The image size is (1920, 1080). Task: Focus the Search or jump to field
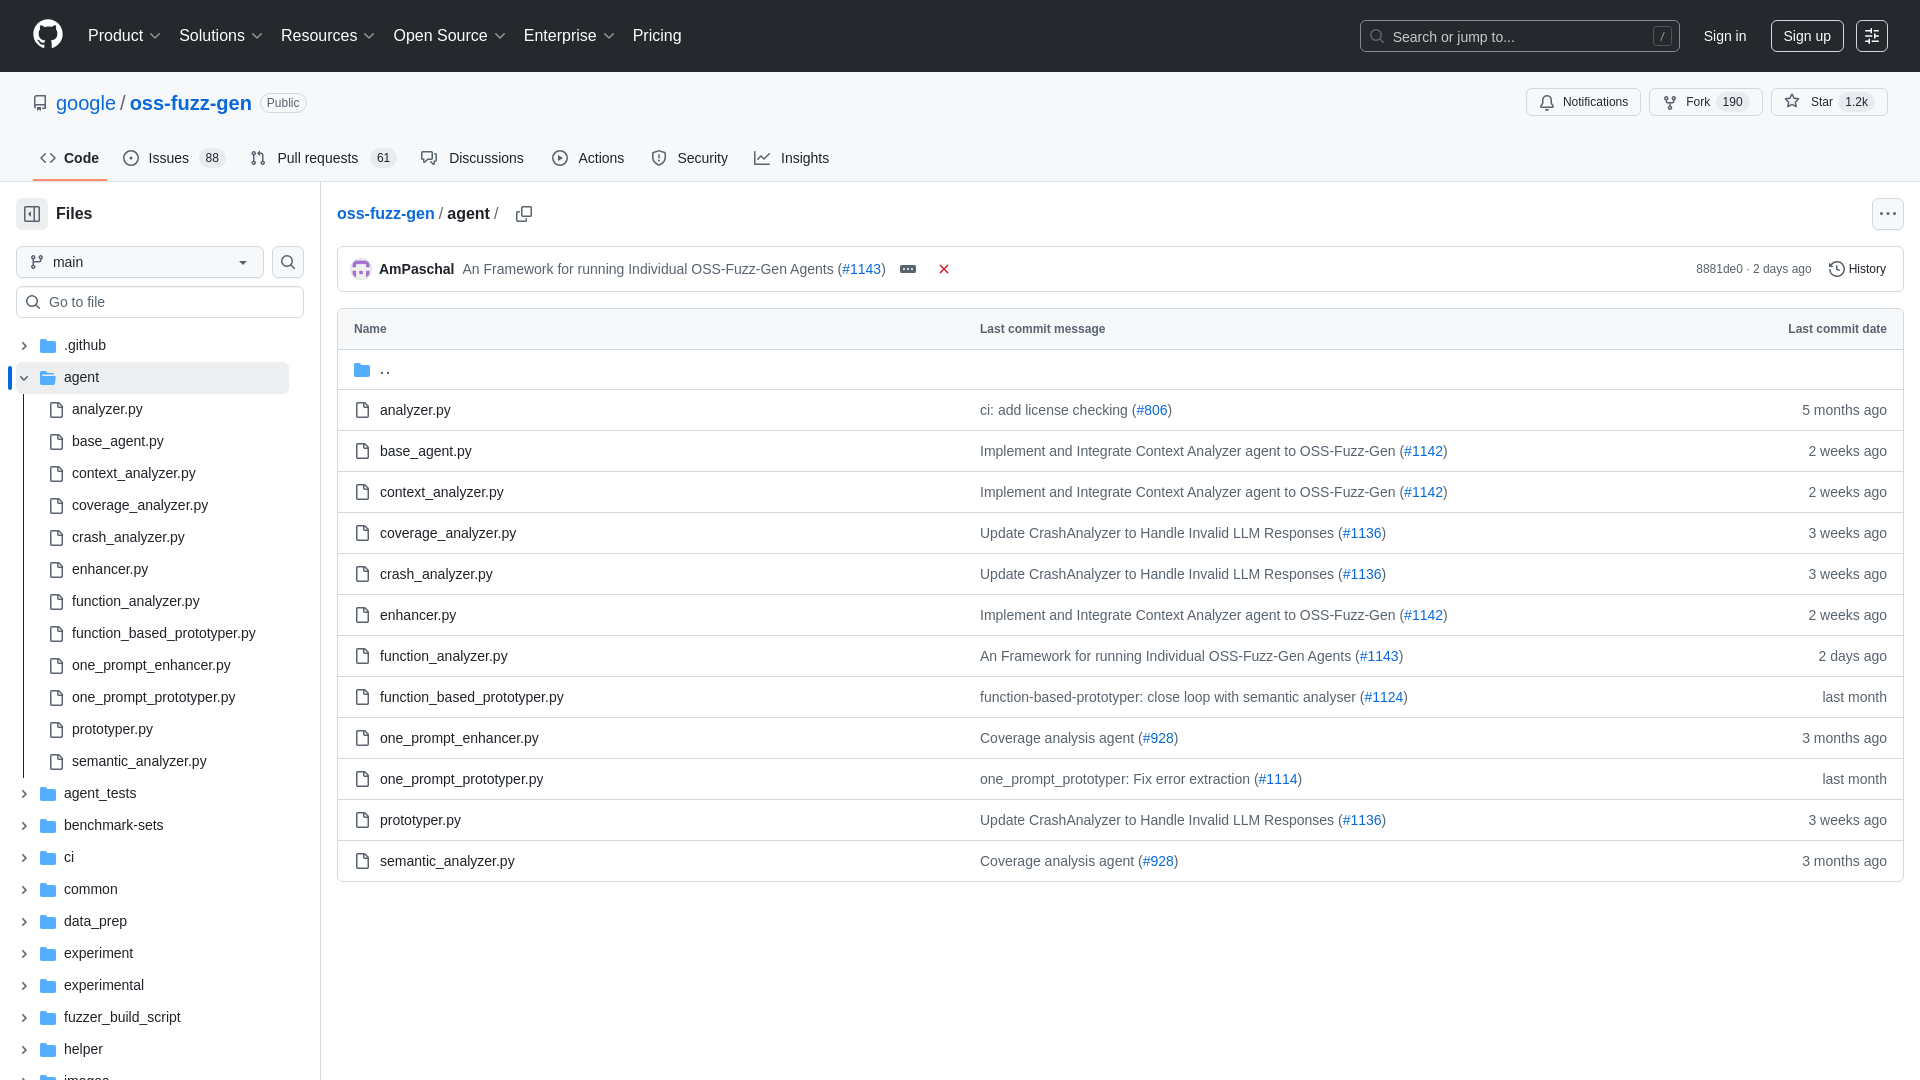click(x=1519, y=36)
